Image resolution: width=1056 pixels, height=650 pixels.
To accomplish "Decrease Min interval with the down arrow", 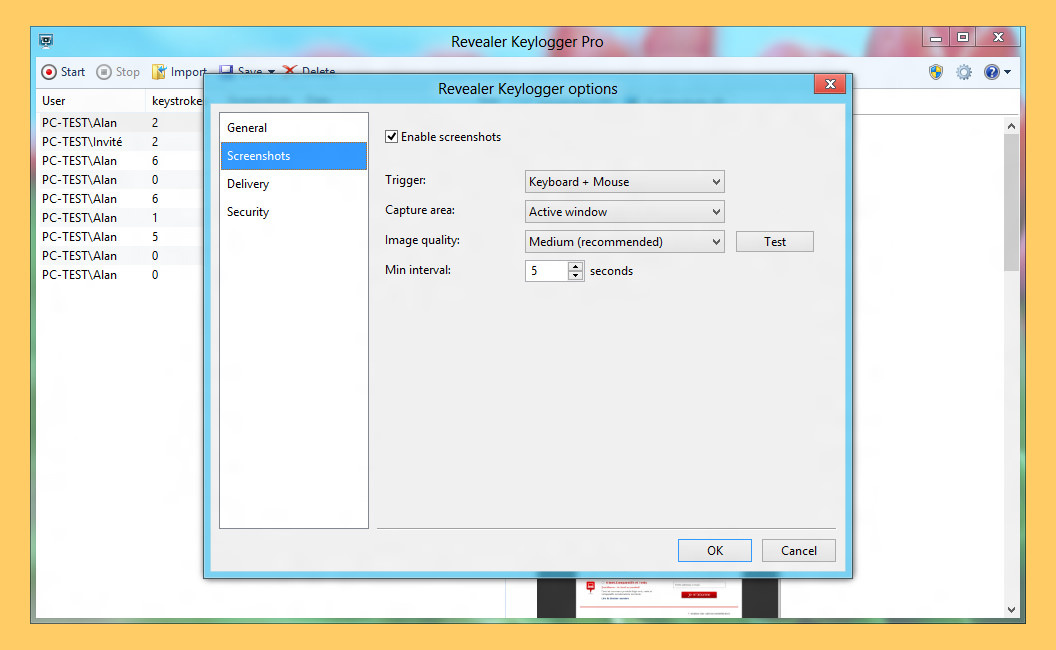I will tap(575, 276).
